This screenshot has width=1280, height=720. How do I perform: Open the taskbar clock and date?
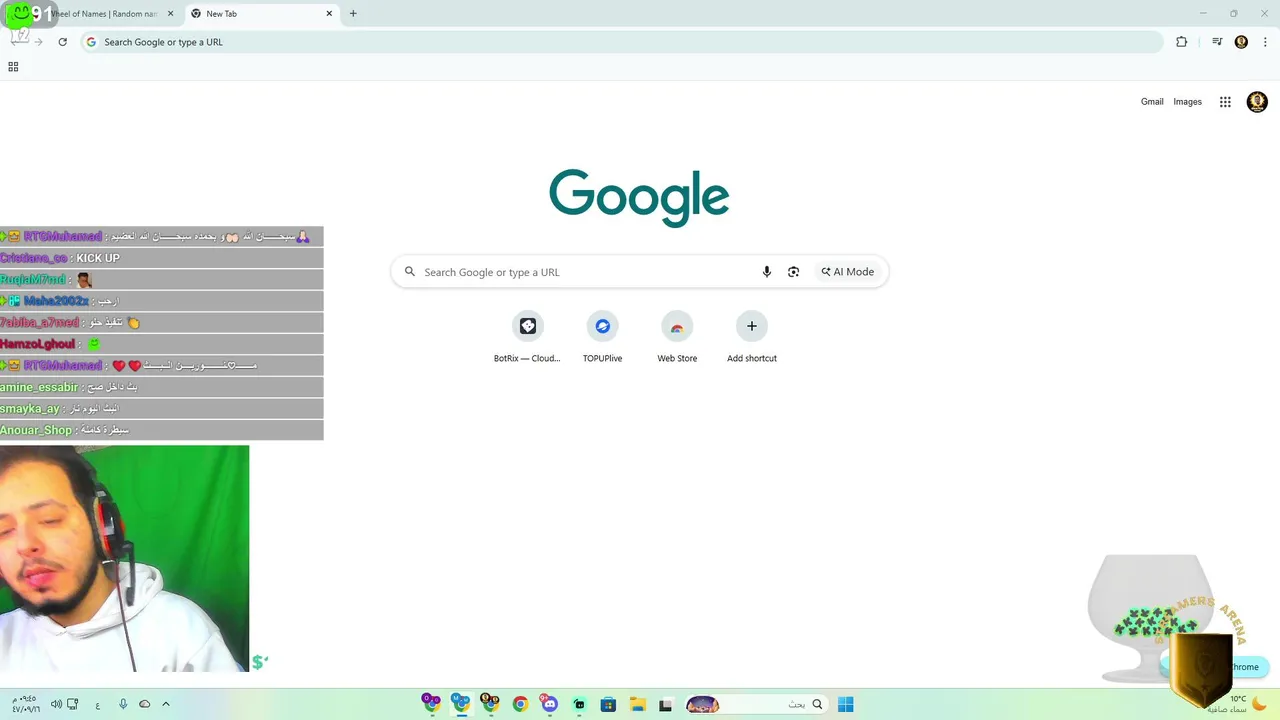26,704
